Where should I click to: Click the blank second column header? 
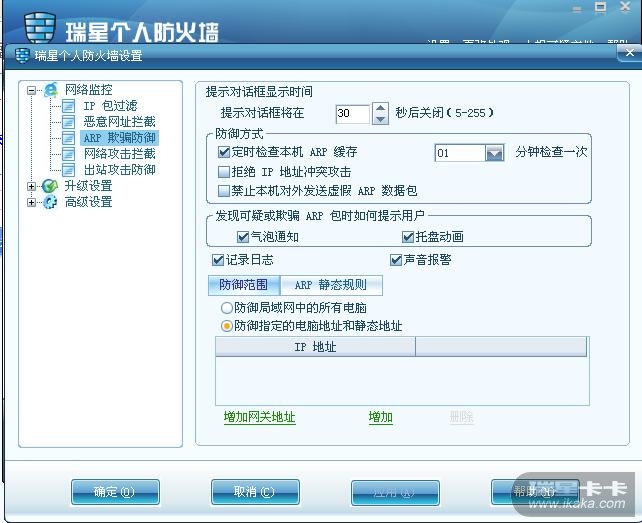coord(501,347)
